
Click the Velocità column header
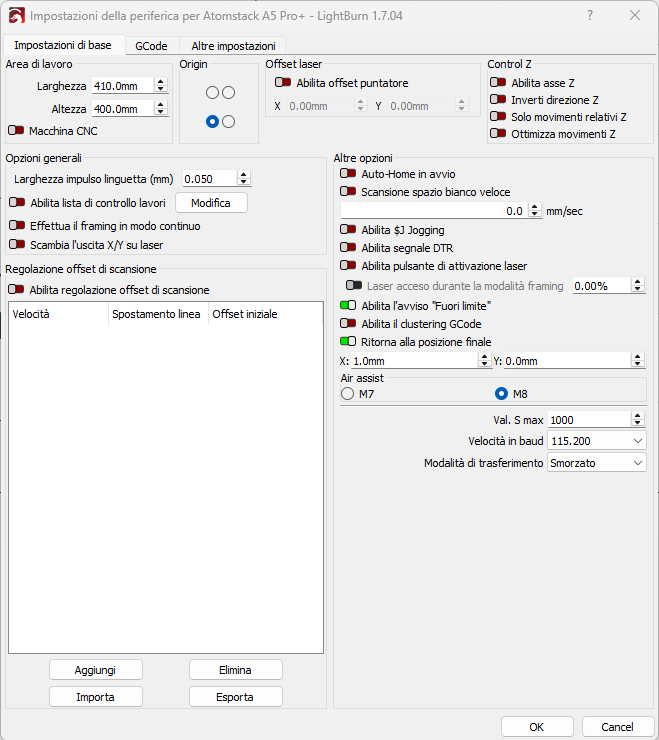(x=55, y=314)
